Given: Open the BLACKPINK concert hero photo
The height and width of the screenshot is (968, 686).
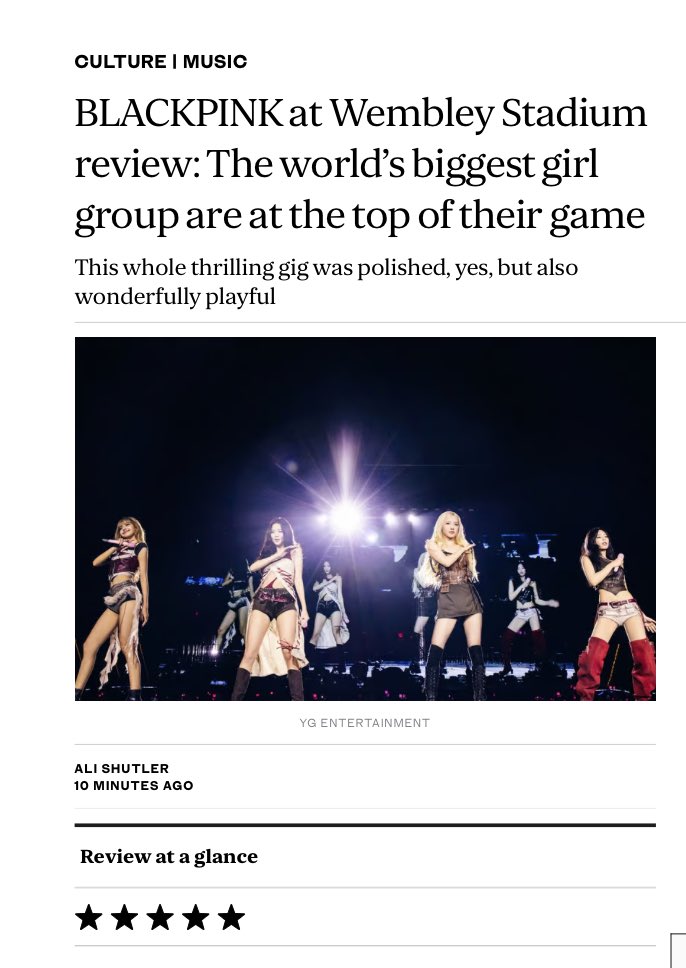Looking at the screenshot, I should tap(365, 519).
